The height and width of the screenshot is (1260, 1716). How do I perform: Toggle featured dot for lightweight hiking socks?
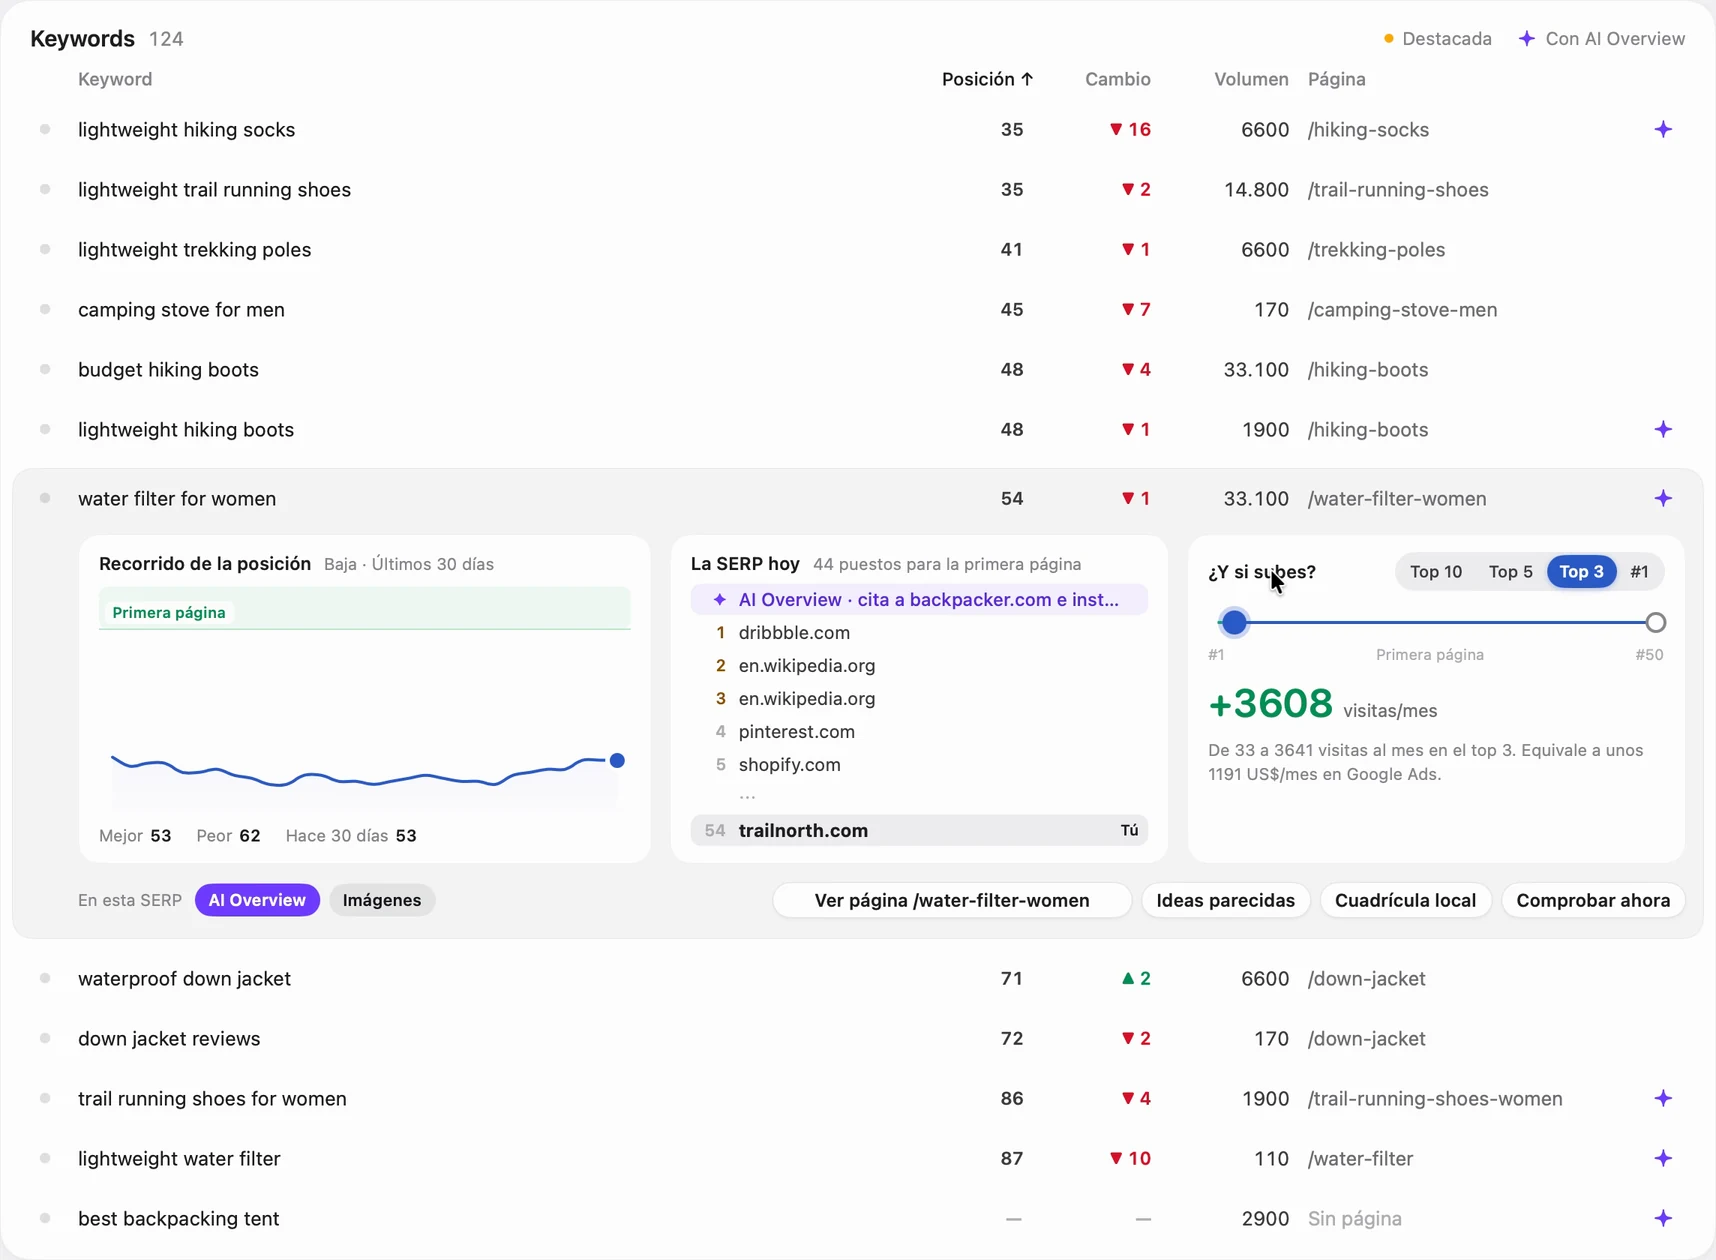[x=45, y=129]
